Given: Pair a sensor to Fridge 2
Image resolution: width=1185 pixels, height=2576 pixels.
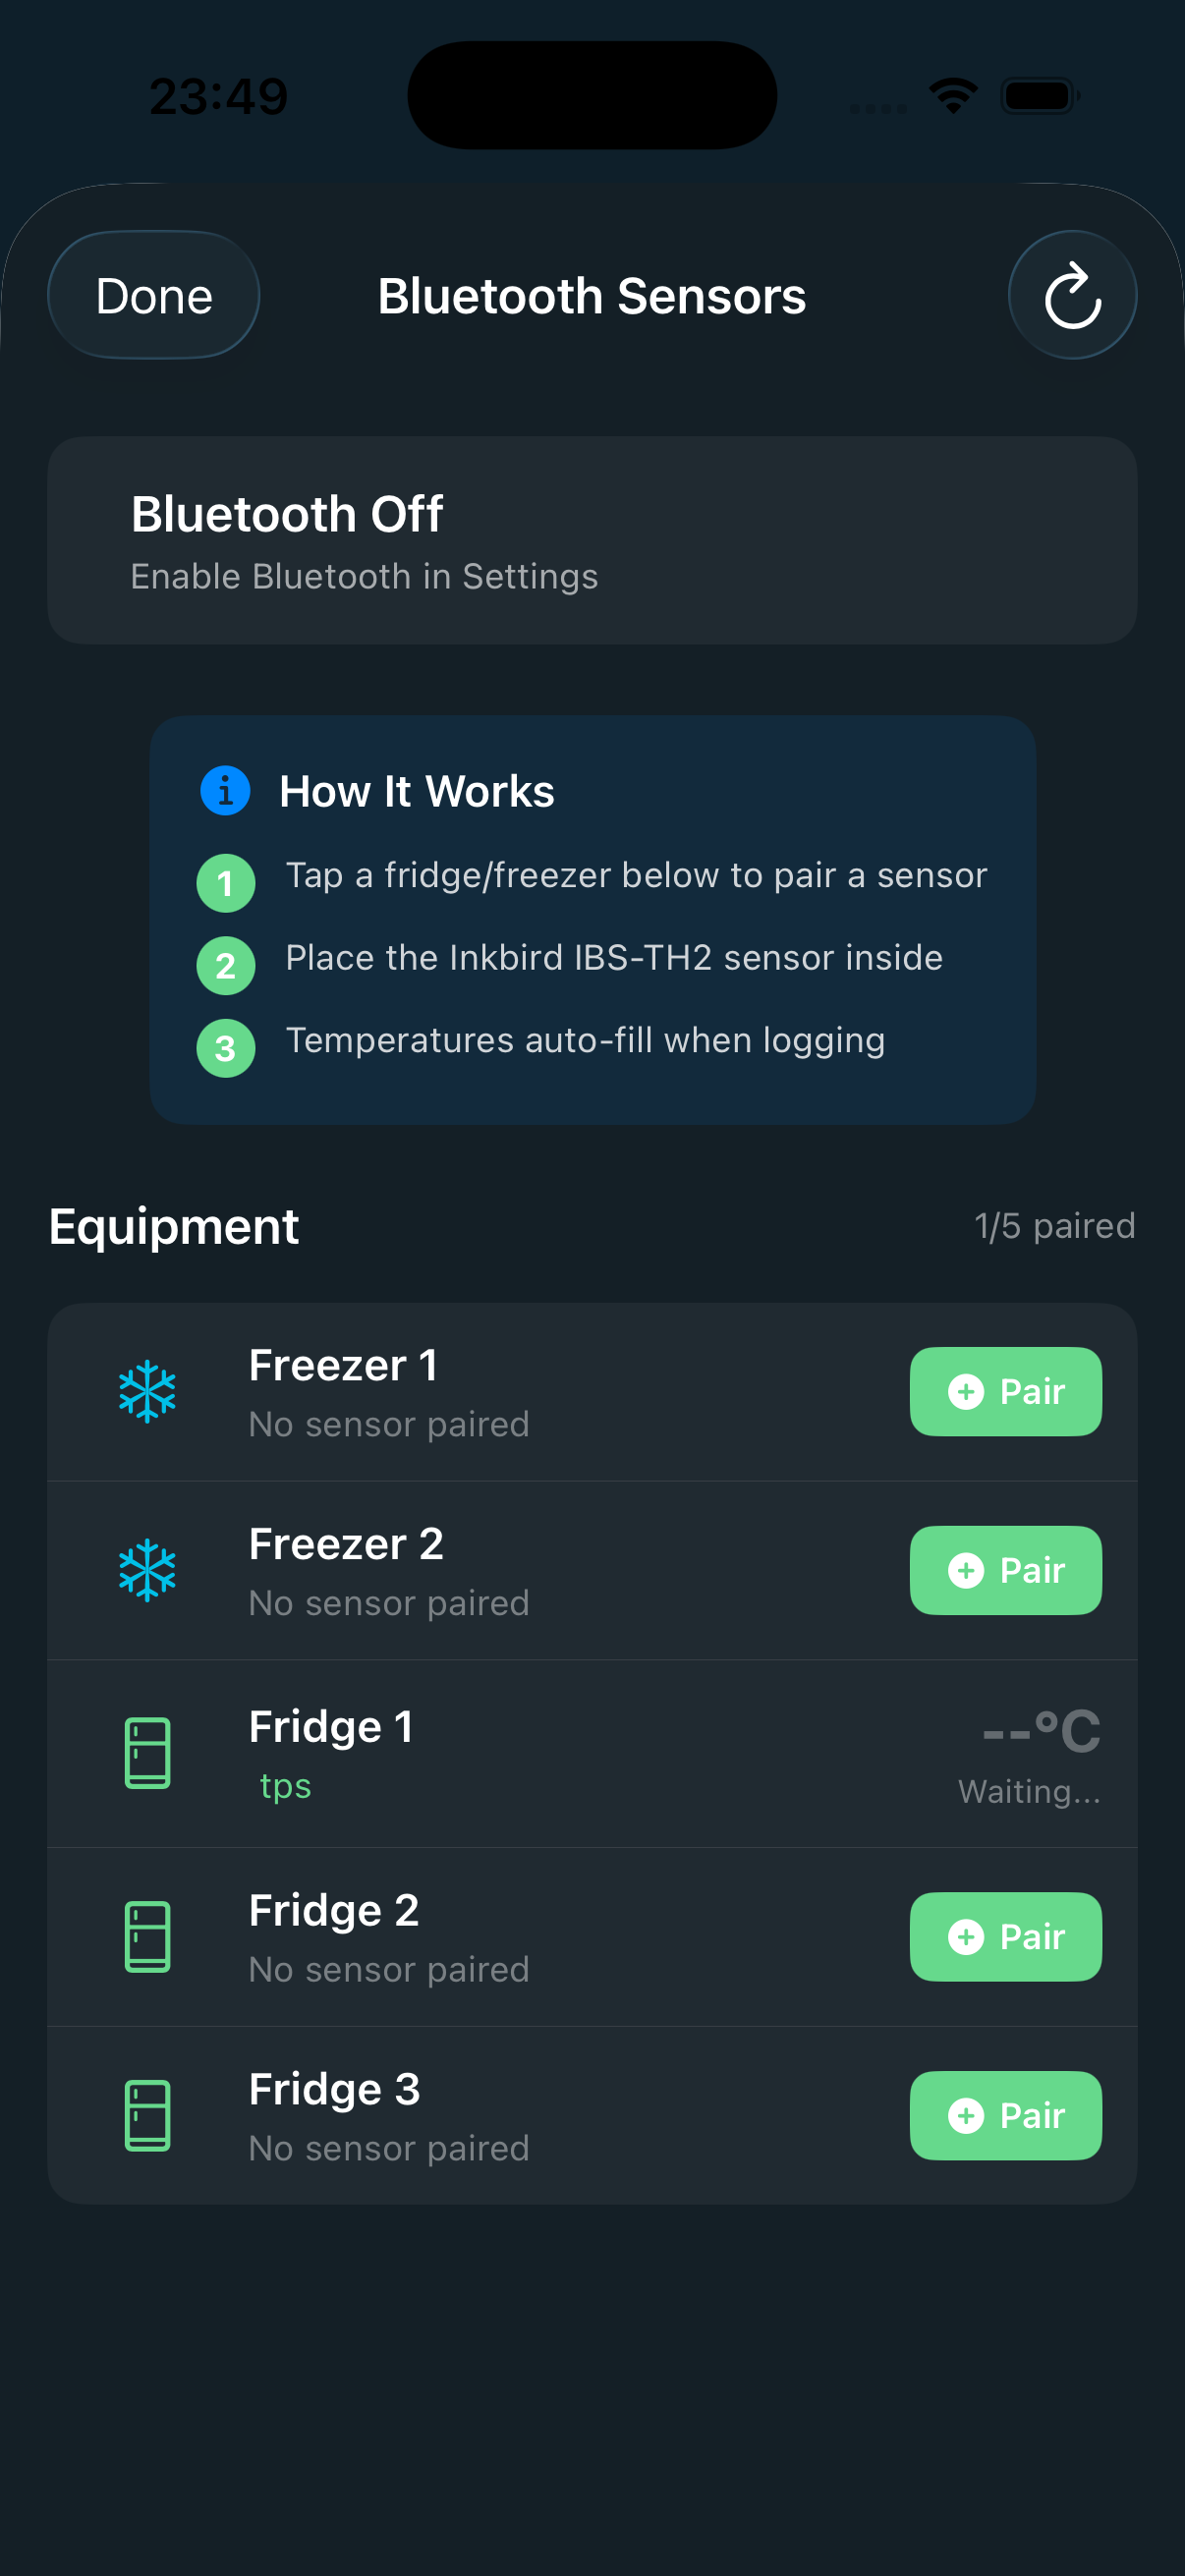Looking at the screenshot, I should click(x=1005, y=1936).
